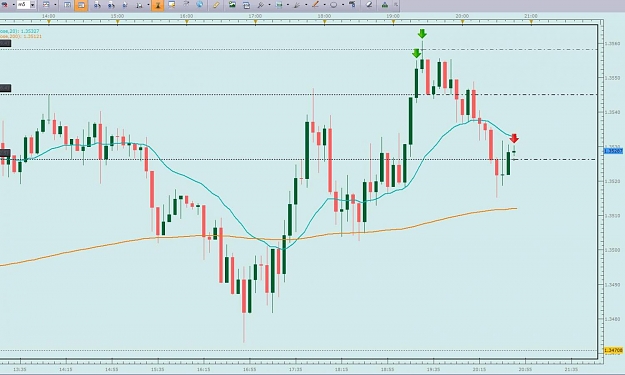The height and width of the screenshot is (375, 625).
Task: Click the 21:00 yellow time marker
Action: pyautogui.click(x=531, y=23)
